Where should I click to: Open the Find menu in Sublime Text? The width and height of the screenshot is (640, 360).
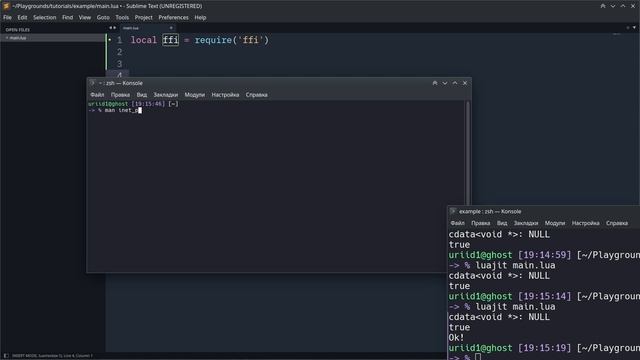click(x=67, y=18)
